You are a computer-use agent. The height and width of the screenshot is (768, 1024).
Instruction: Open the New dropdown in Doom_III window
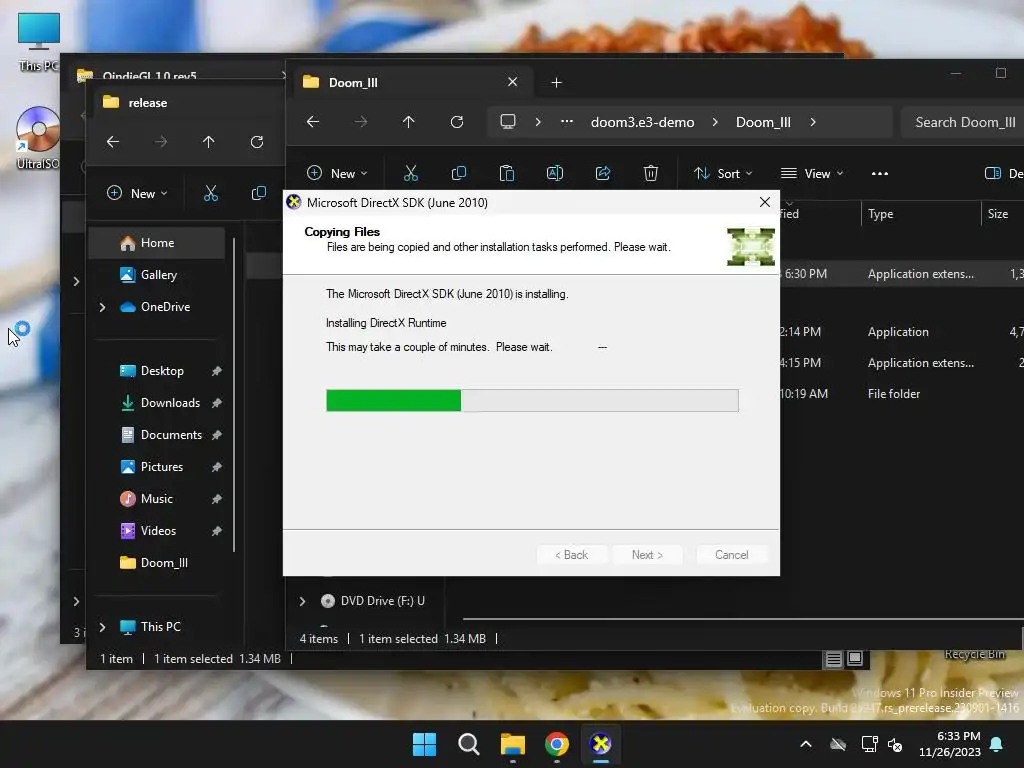click(337, 173)
